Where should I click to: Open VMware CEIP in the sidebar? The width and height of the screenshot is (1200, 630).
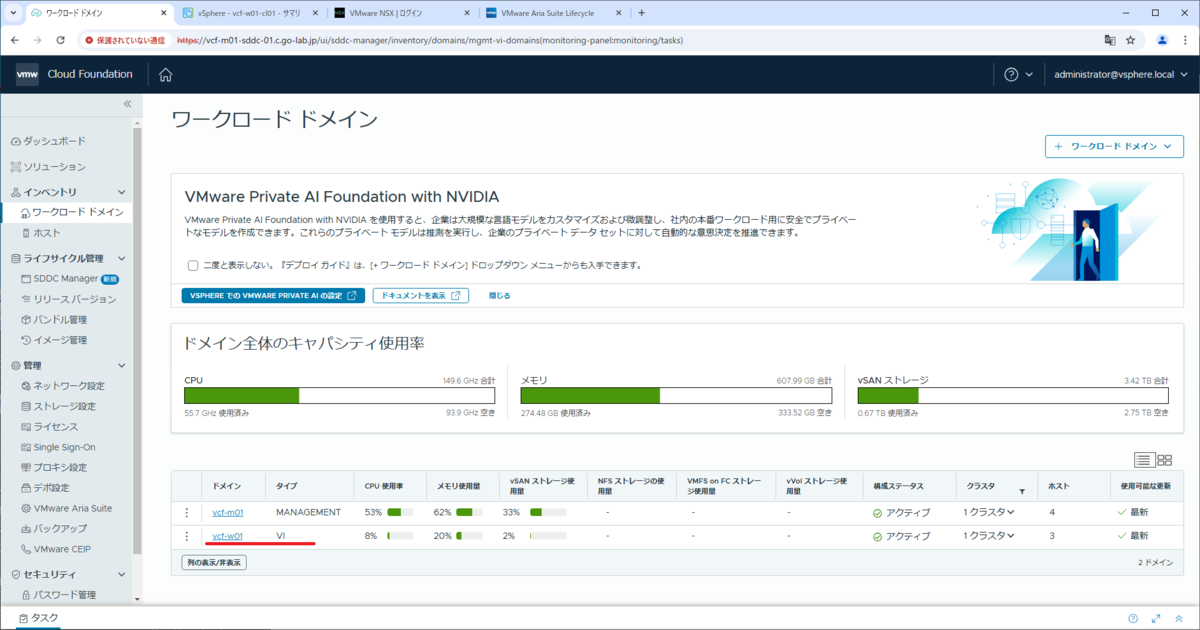[x=57, y=549]
